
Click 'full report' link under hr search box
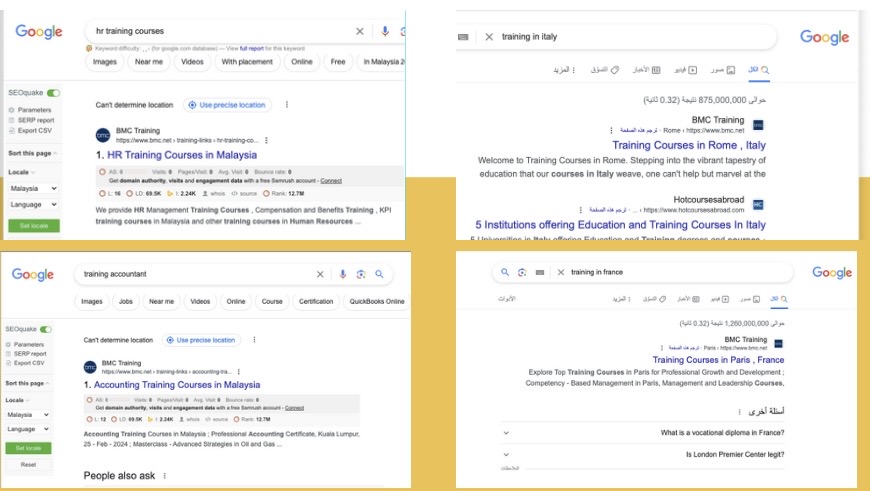(251, 48)
